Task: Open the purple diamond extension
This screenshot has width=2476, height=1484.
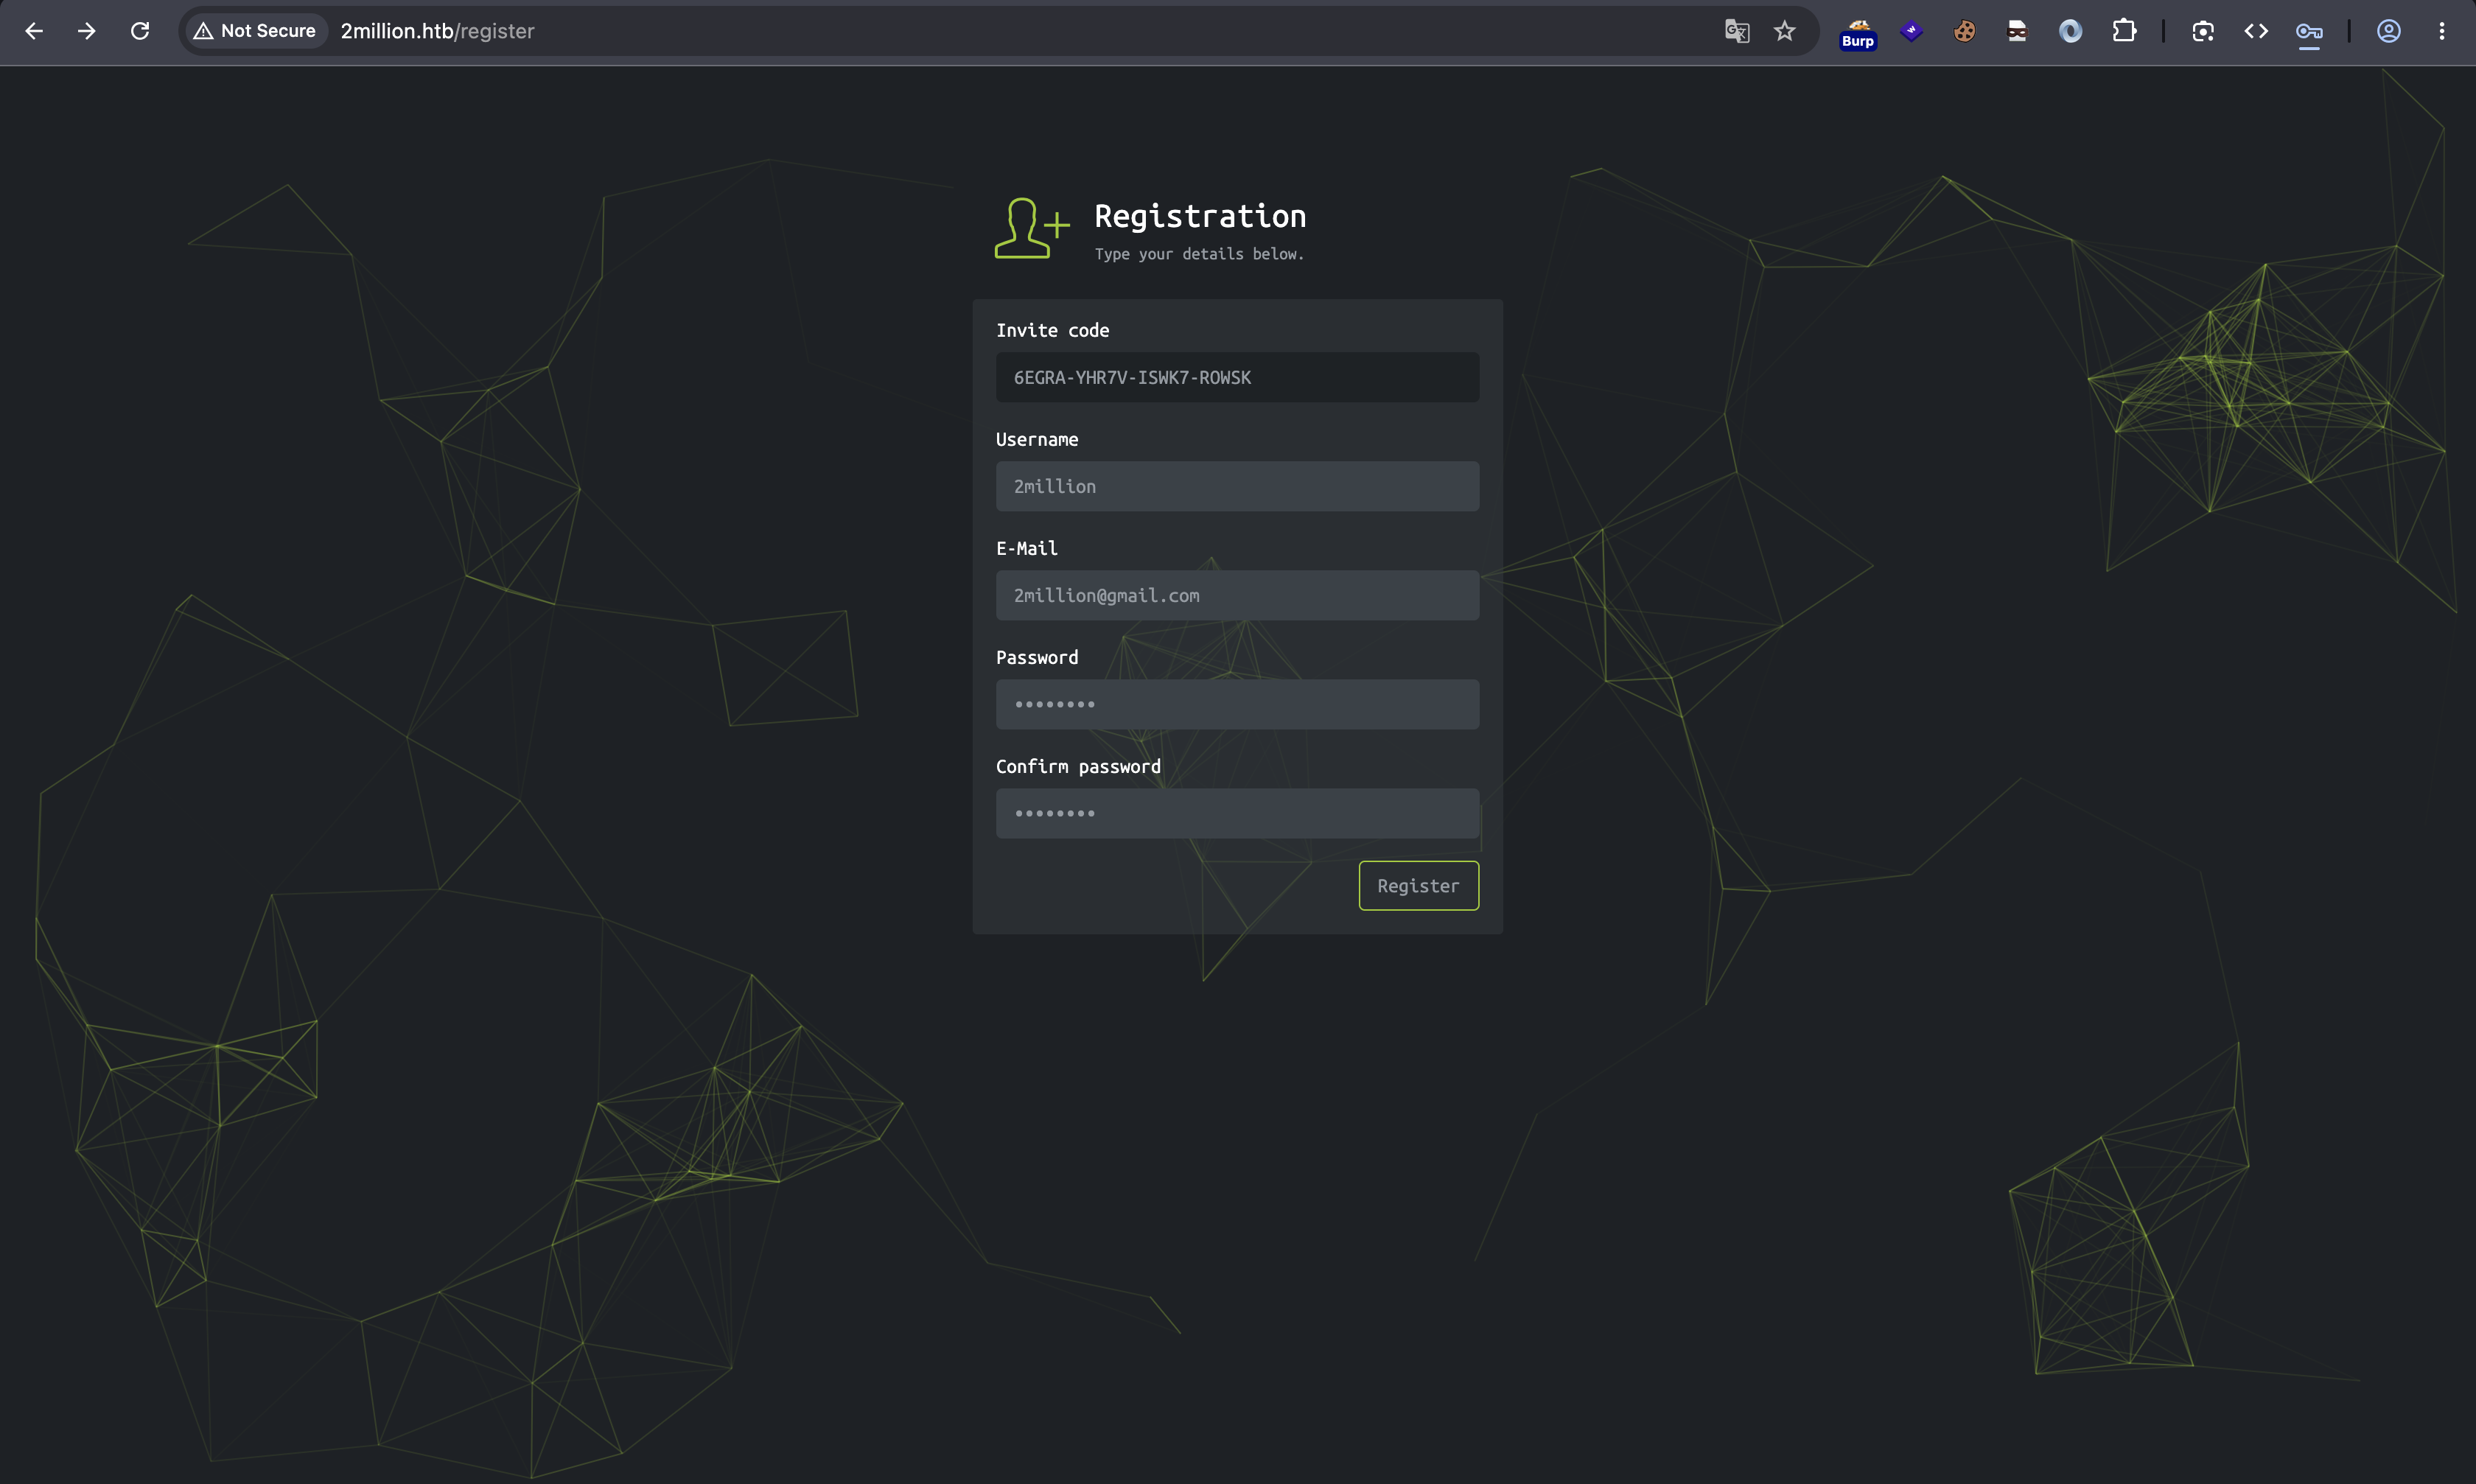Action: [1911, 31]
